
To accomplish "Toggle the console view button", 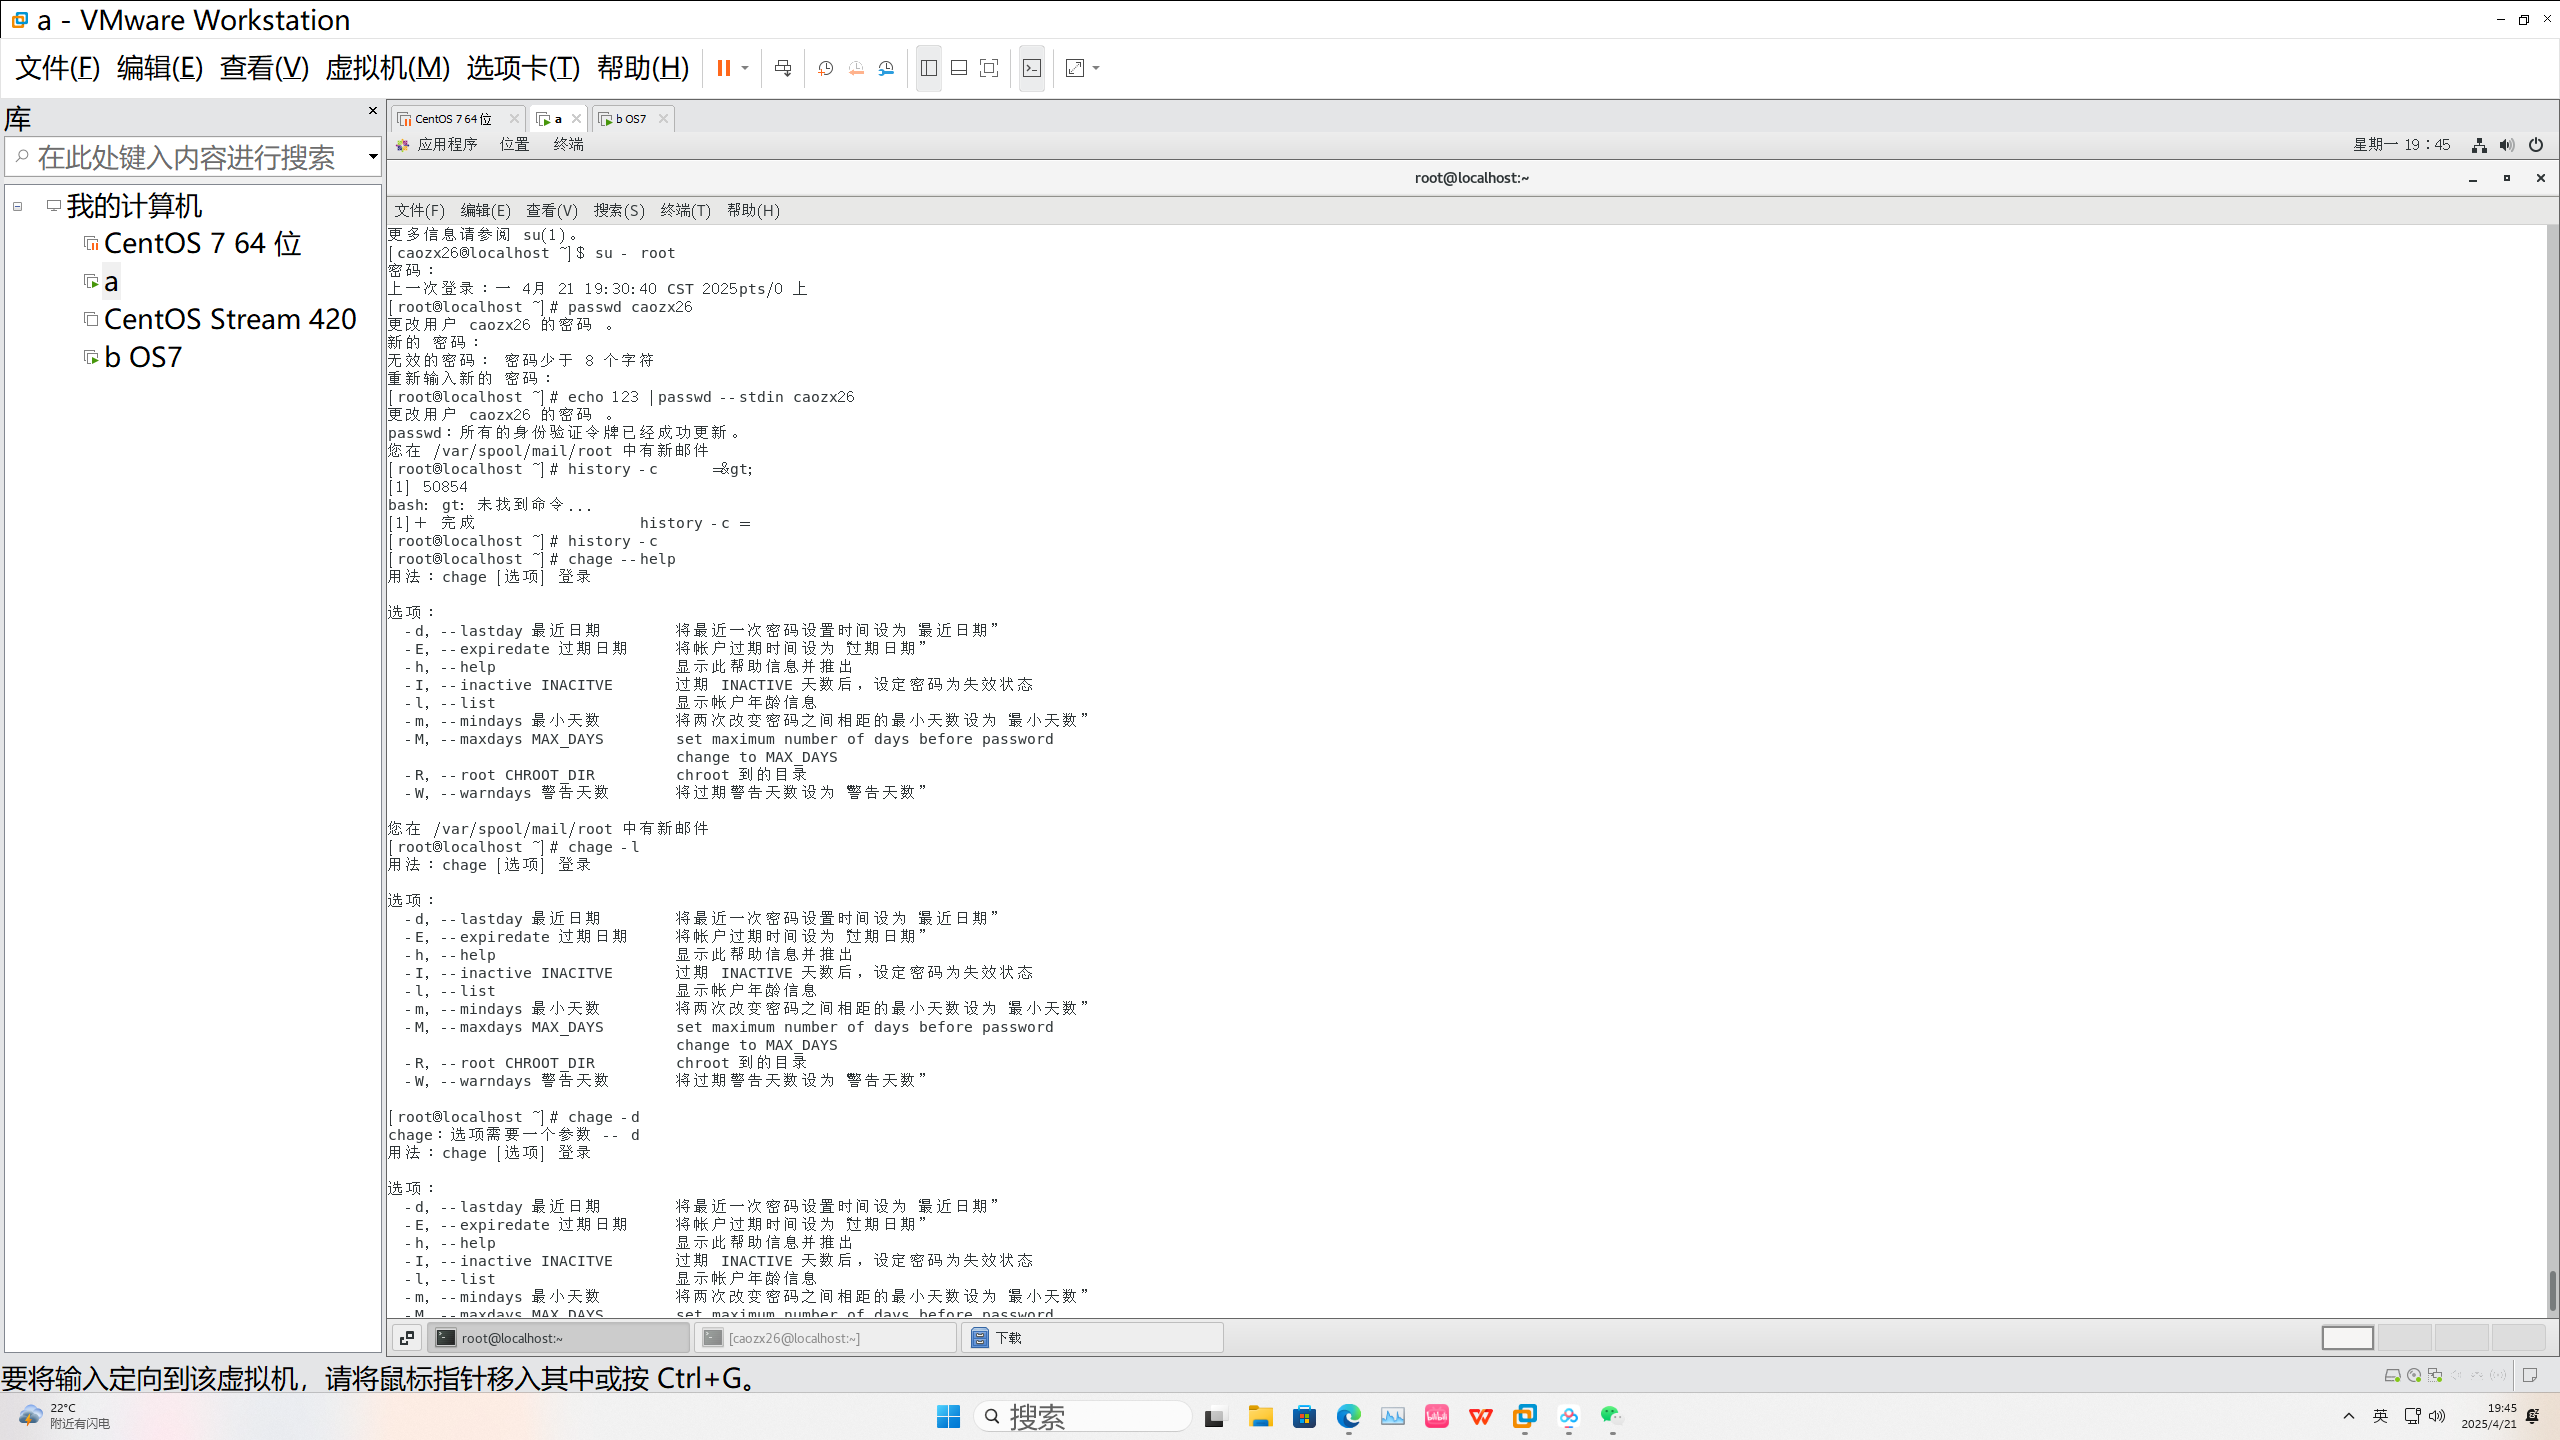I will [1032, 68].
